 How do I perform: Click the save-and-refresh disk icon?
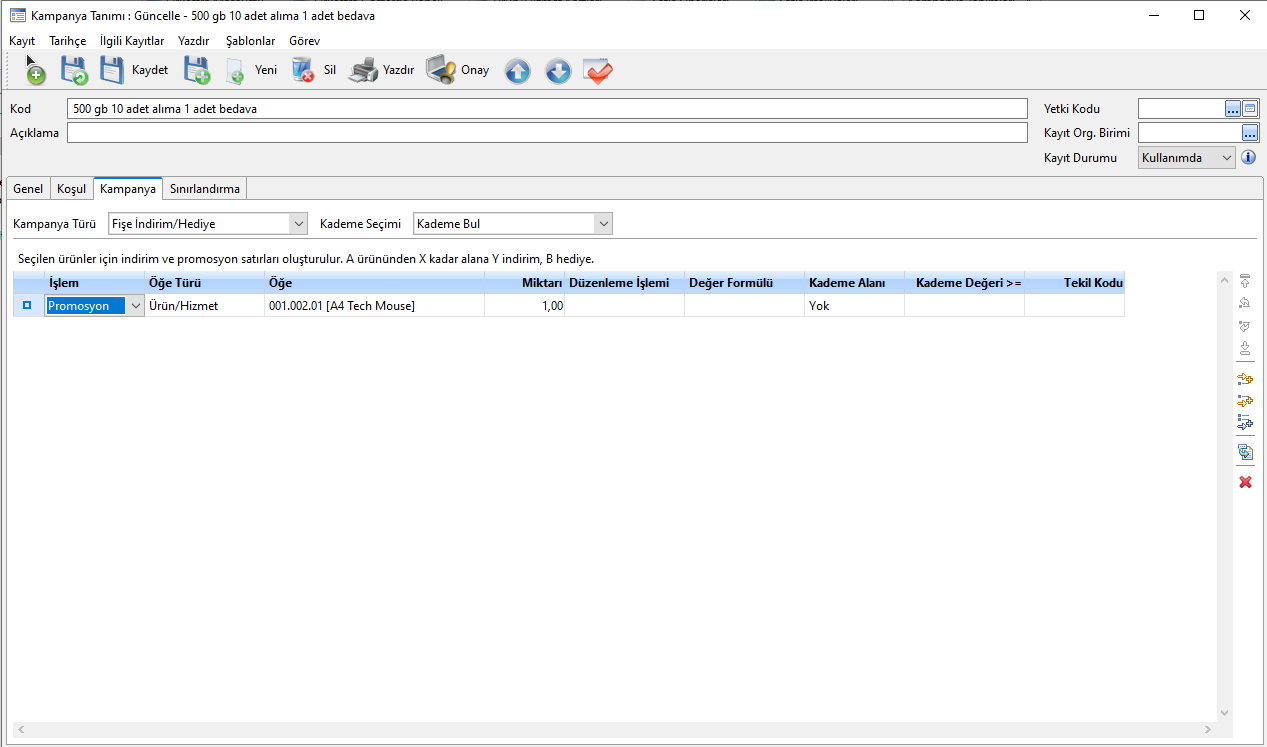click(74, 70)
